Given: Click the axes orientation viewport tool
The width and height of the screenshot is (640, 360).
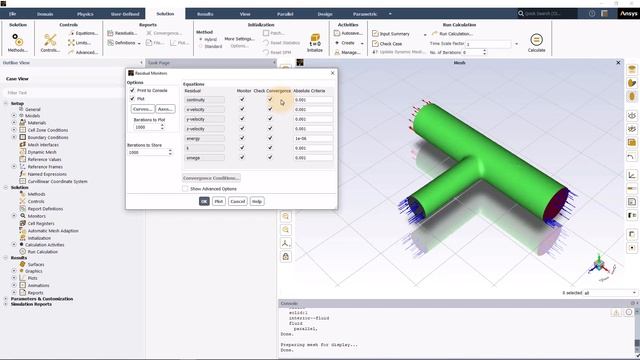Looking at the screenshot, I should tap(286, 243).
